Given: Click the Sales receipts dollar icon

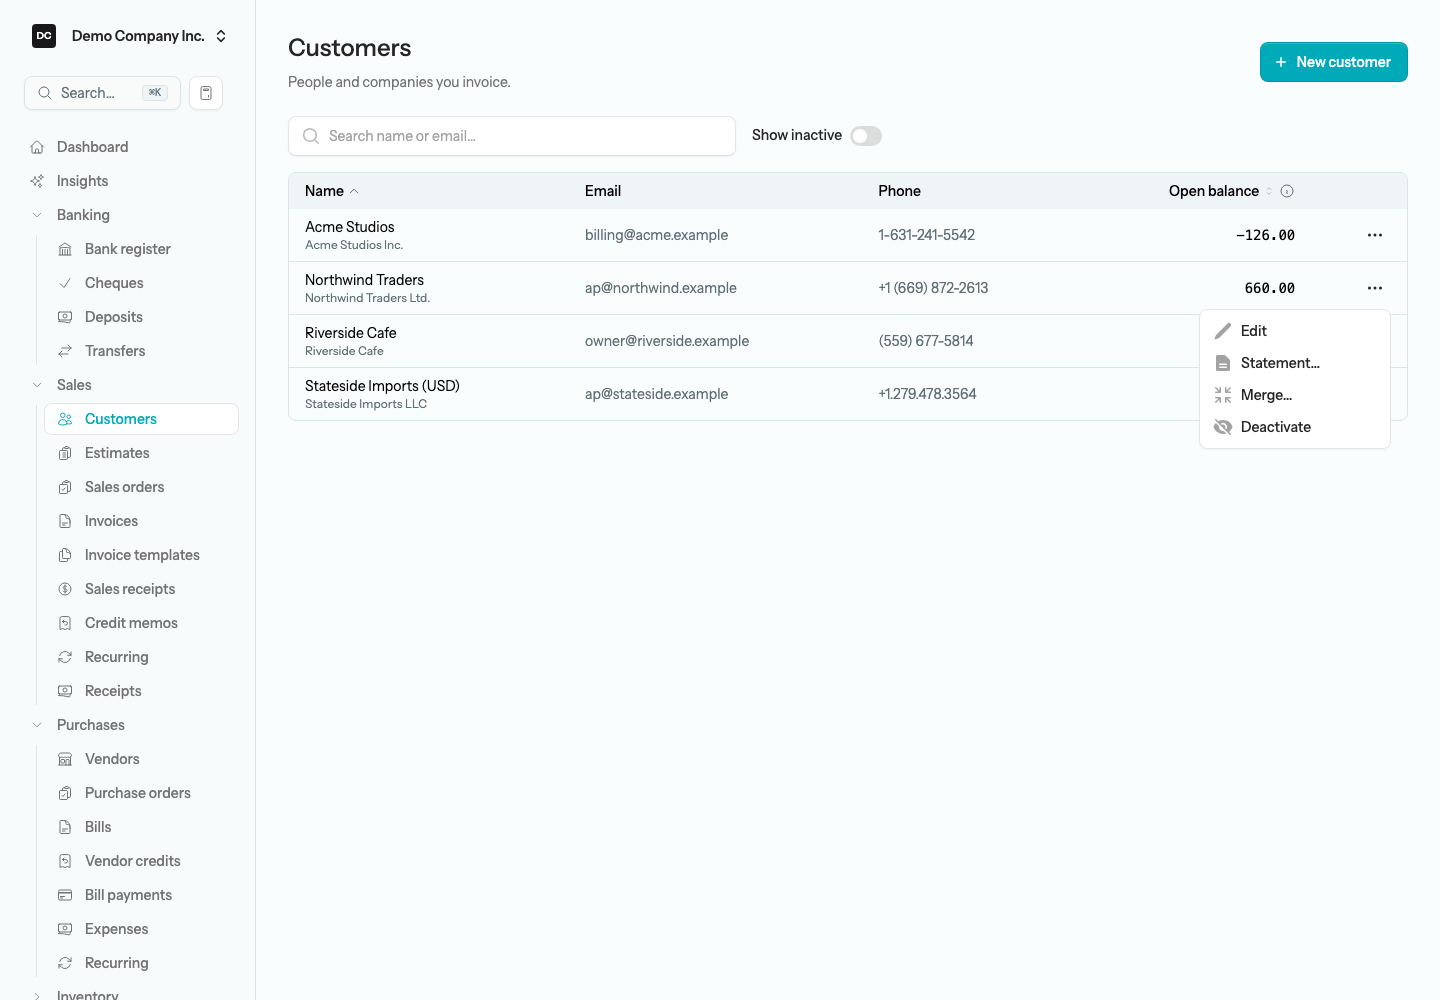Looking at the screenshot, I should click(x=65, y=589).
